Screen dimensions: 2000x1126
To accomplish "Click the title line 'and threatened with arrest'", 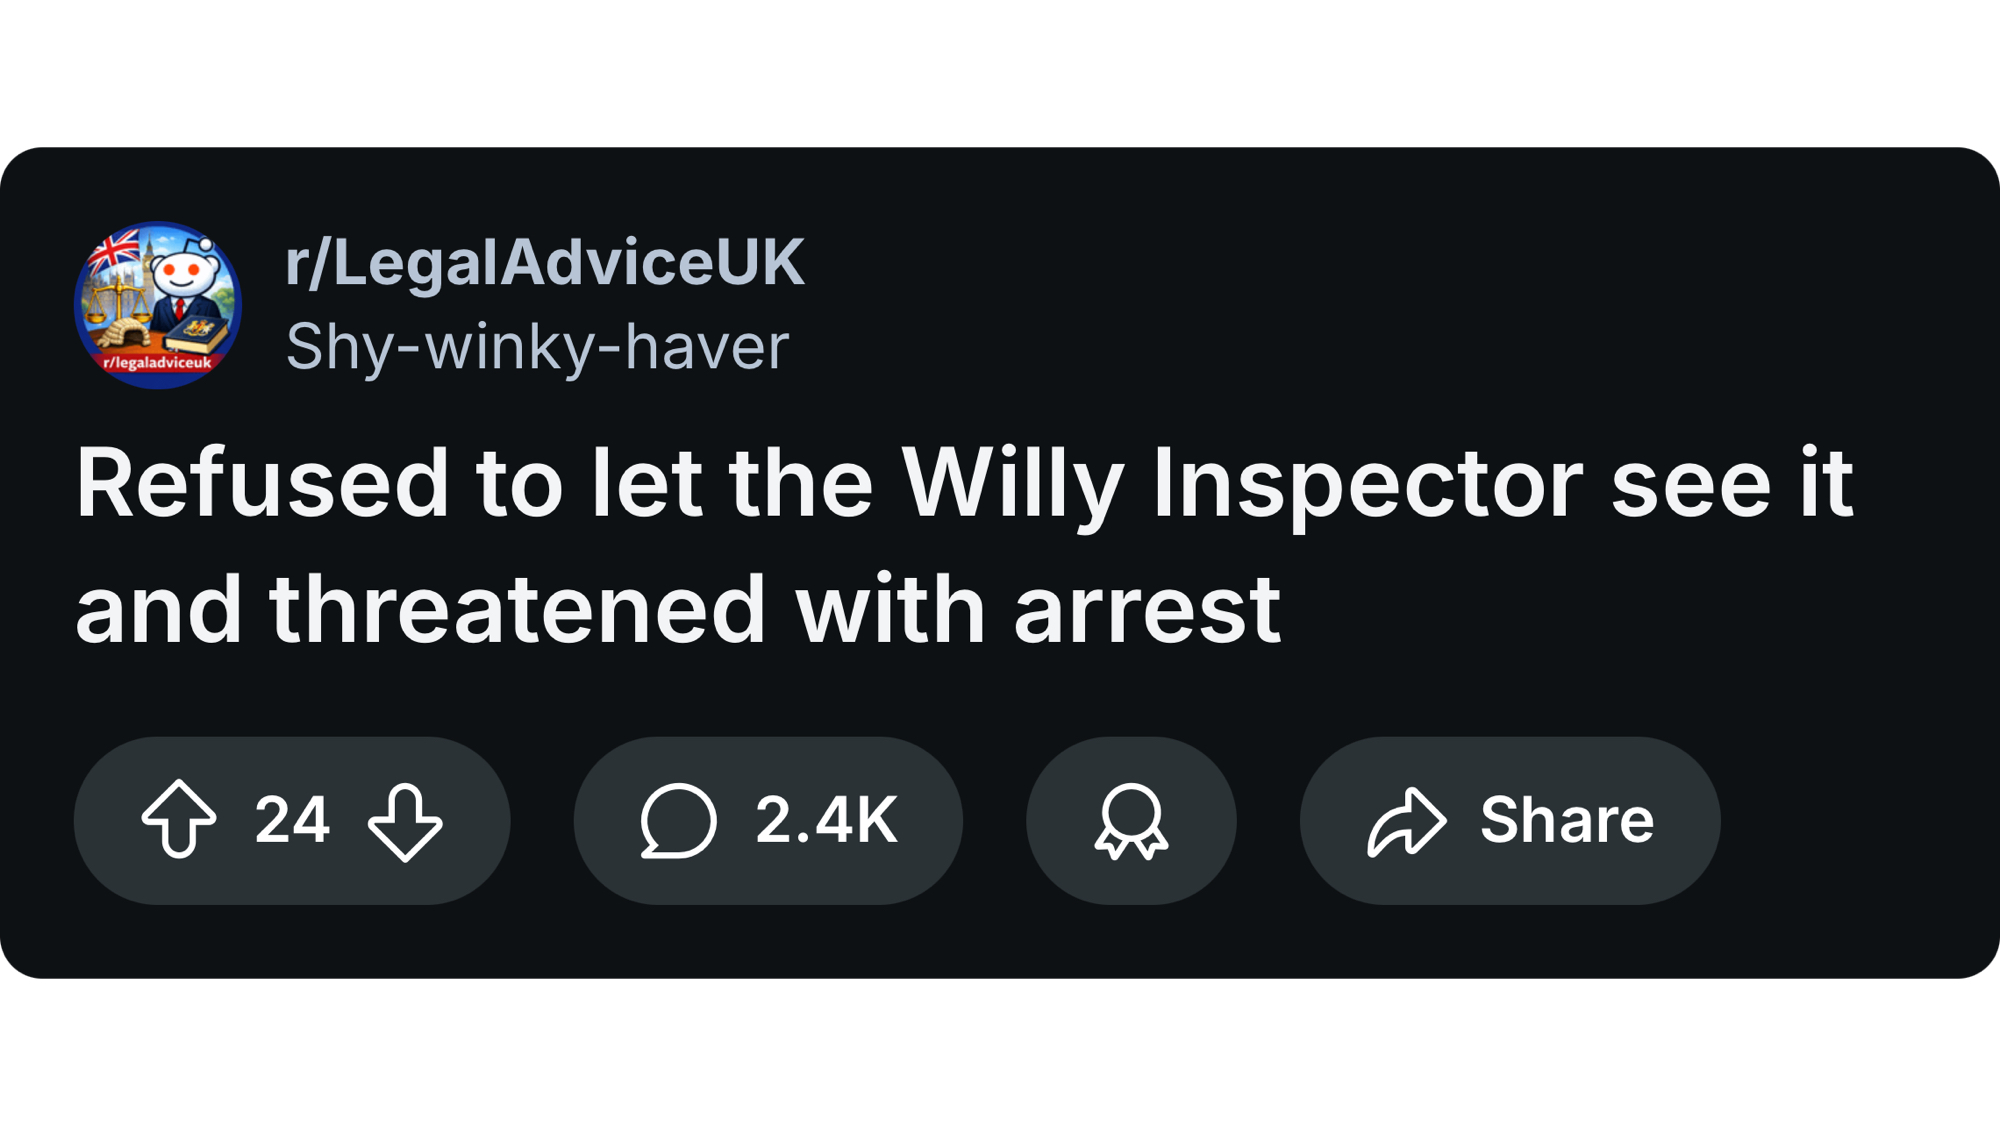I will pos(677,610).
